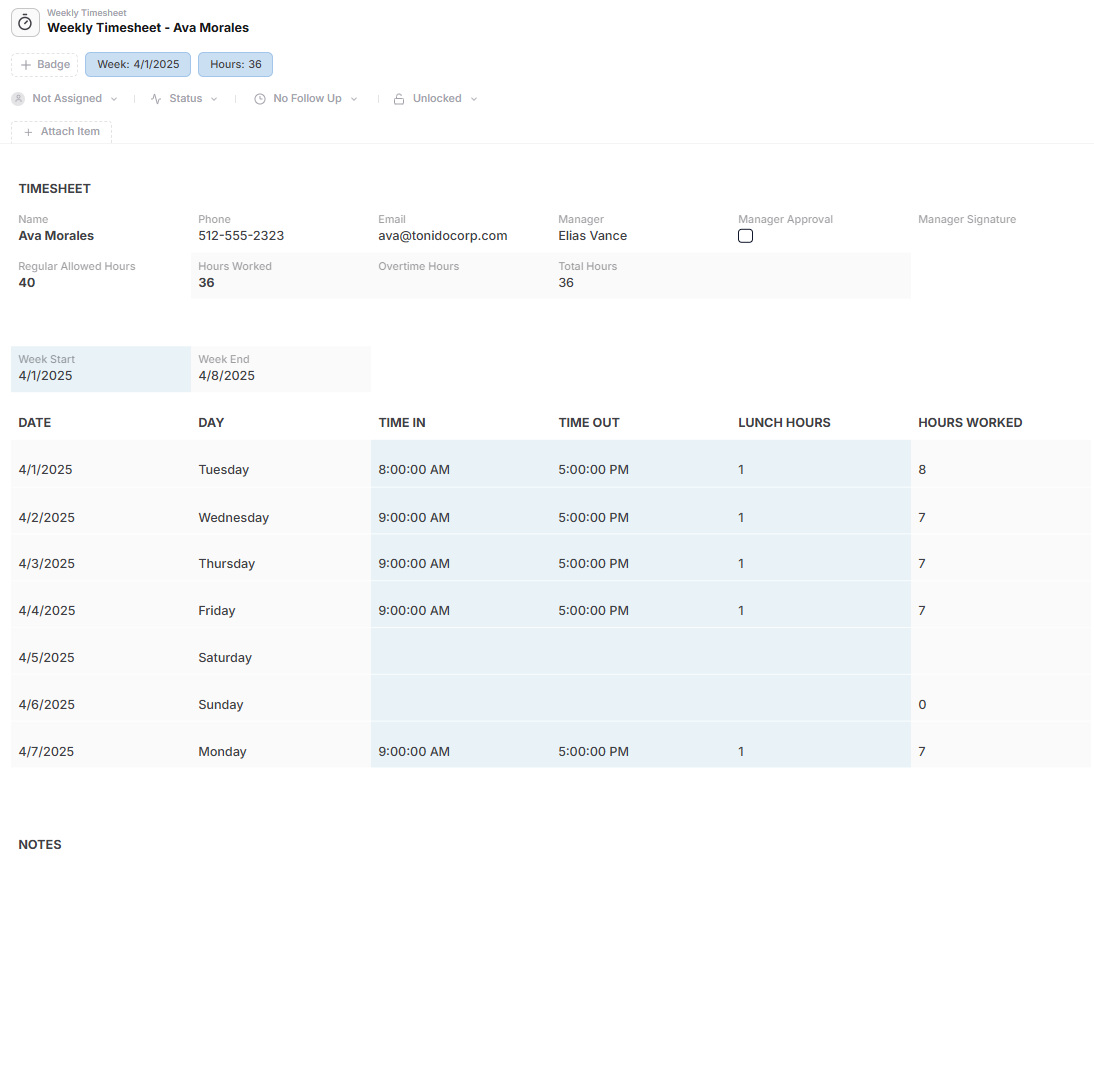
Task: Click the Status pulse icon
Action: (x=156, y=99)
